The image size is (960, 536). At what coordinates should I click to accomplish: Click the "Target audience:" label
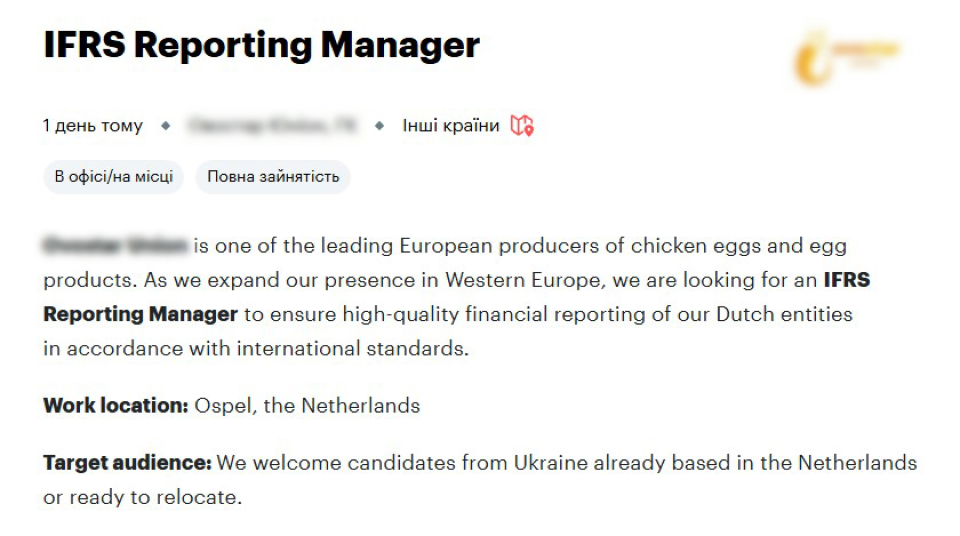click(127, 463)
